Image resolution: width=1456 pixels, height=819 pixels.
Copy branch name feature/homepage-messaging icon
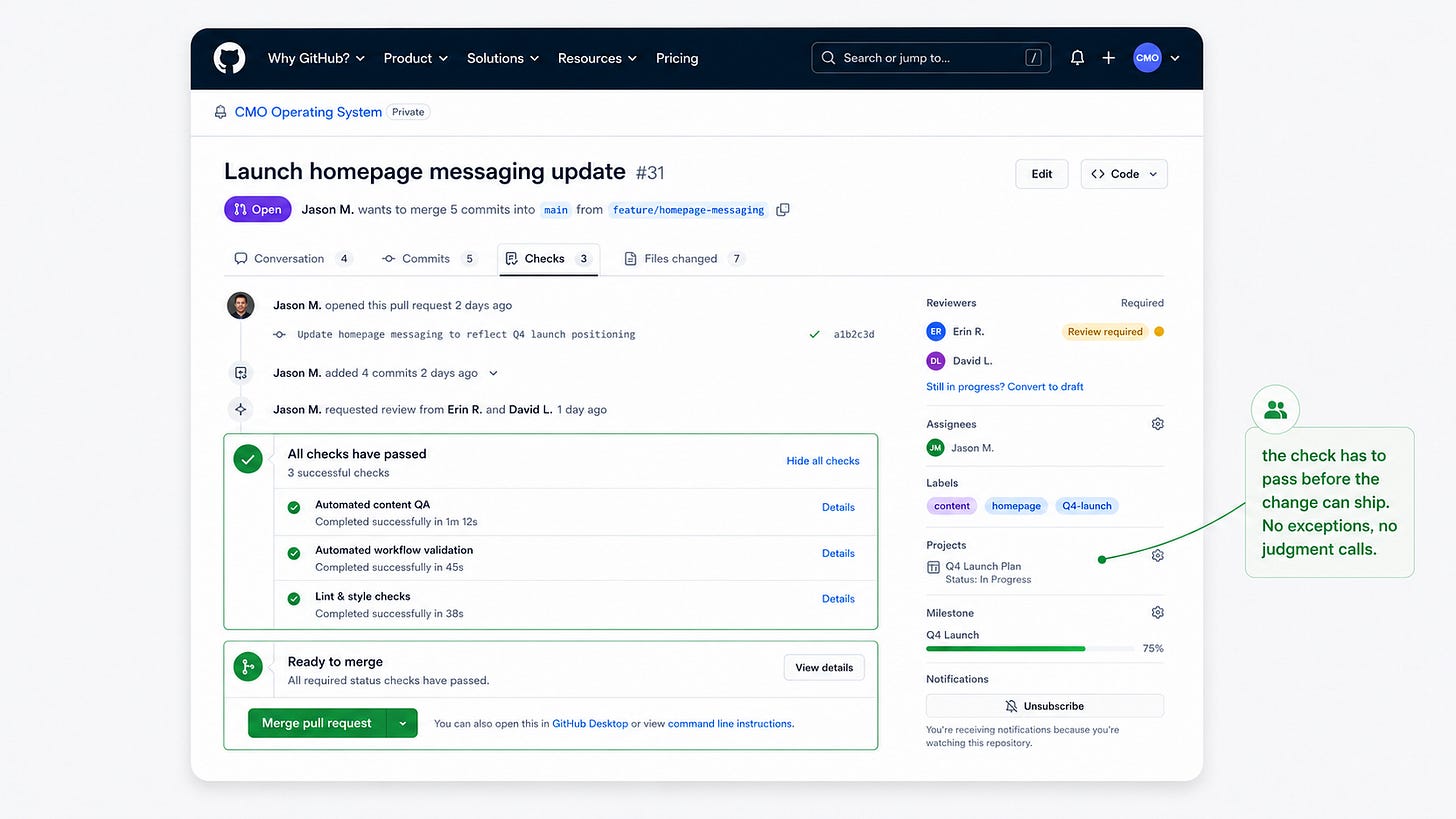[x=783, y=210]
